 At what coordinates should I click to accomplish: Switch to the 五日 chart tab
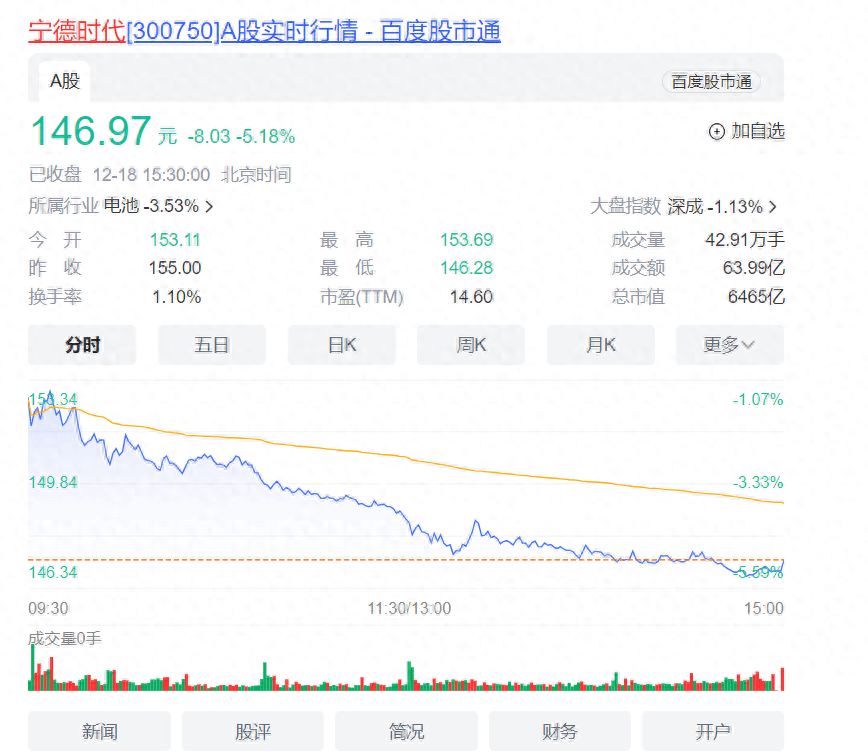(211, 345)
